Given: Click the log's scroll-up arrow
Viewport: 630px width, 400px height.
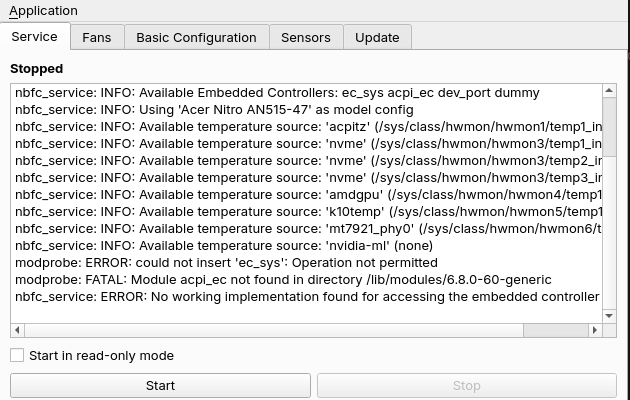Looking at the screenshot, I should 609,90.
